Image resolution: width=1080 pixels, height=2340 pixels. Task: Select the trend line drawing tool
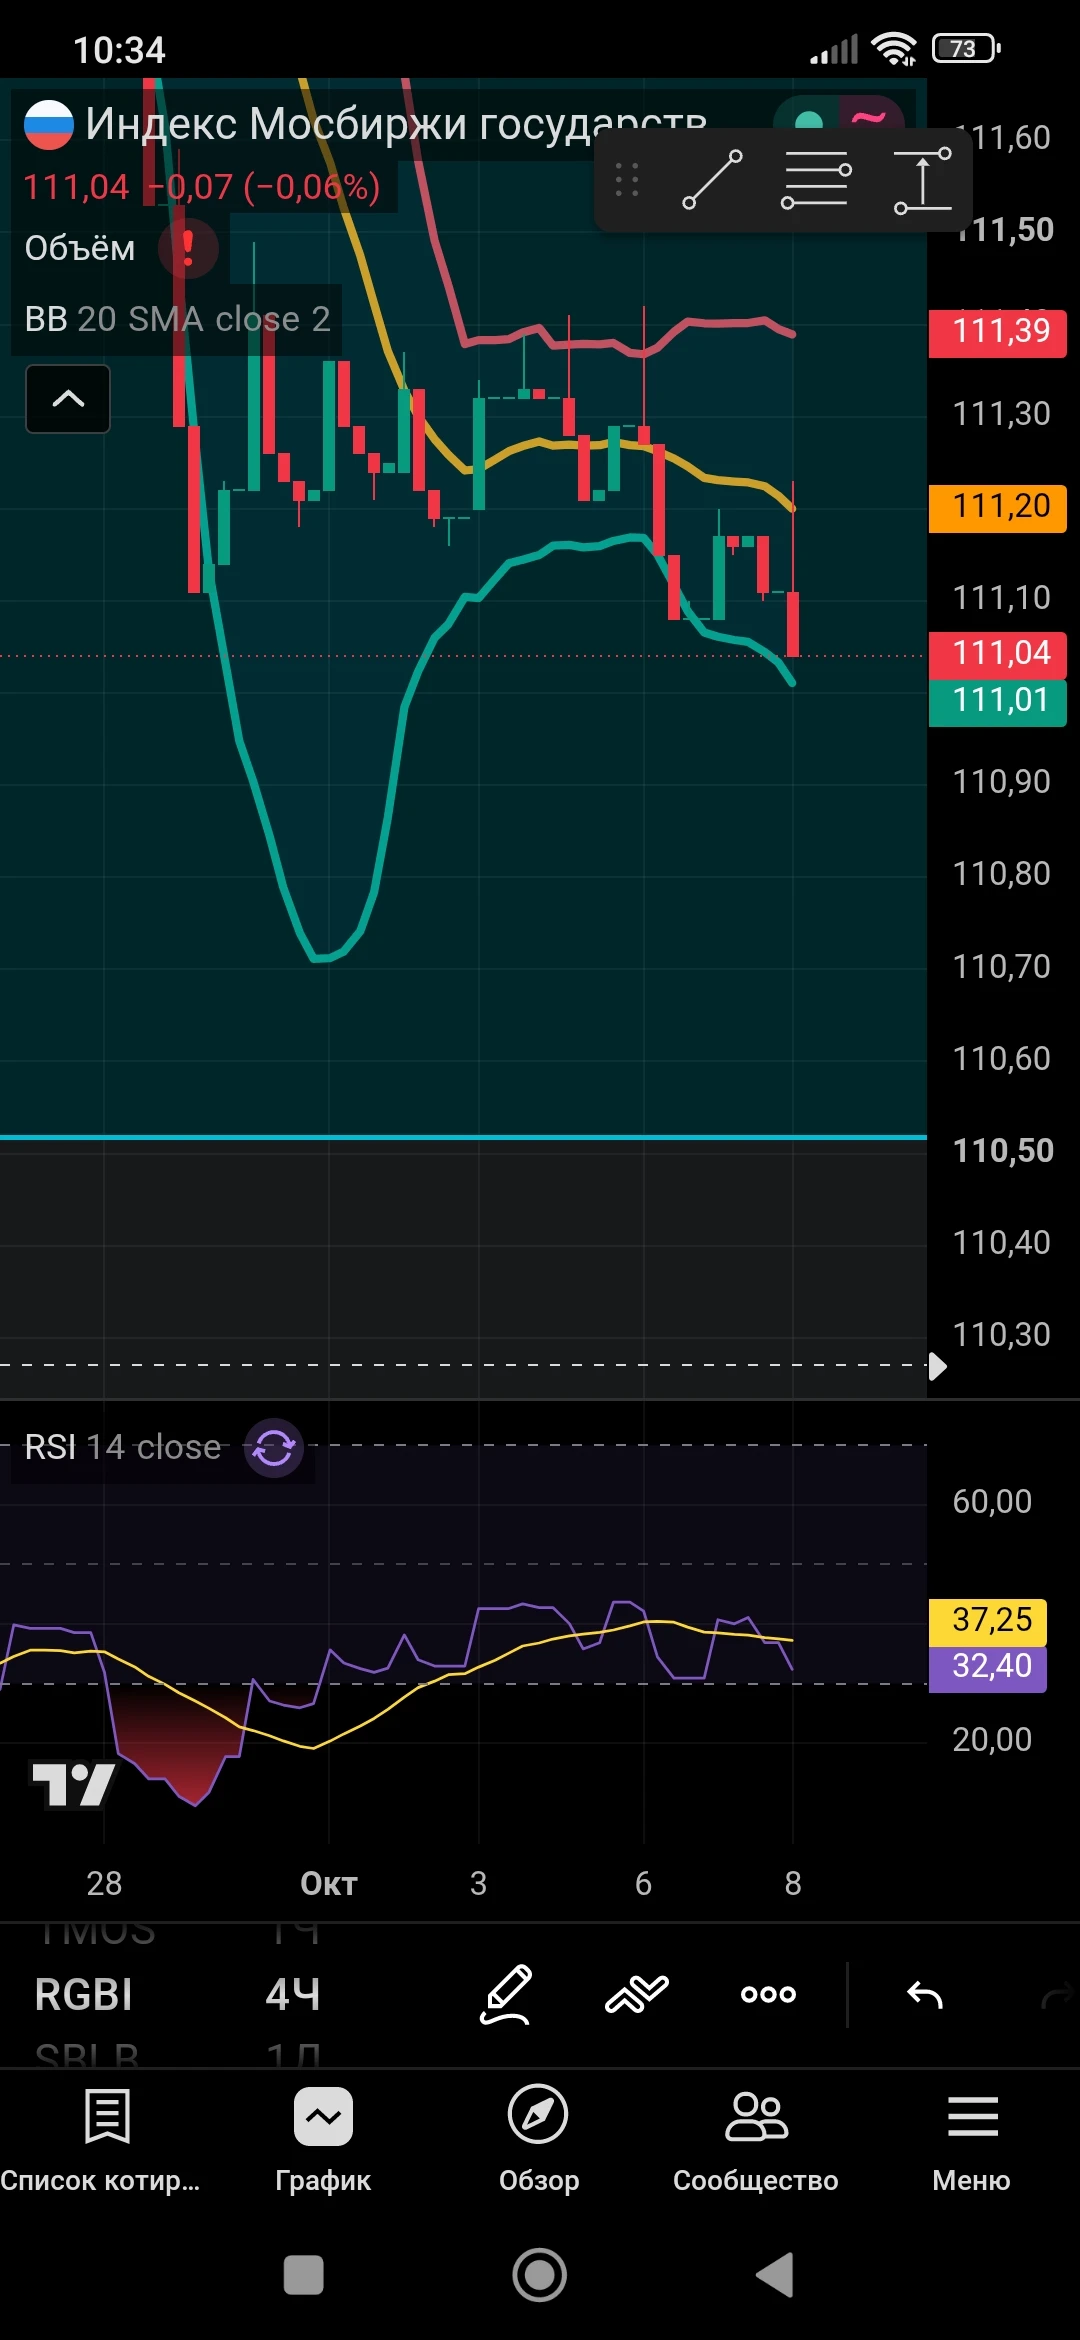point(712,180)
